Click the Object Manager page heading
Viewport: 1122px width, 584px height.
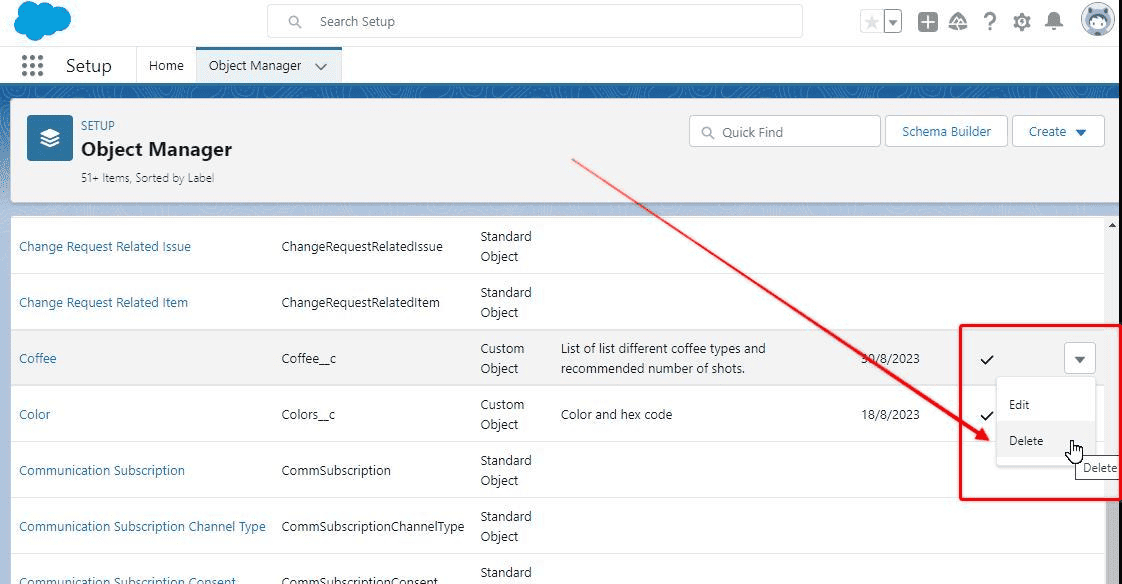click(157, 149)
